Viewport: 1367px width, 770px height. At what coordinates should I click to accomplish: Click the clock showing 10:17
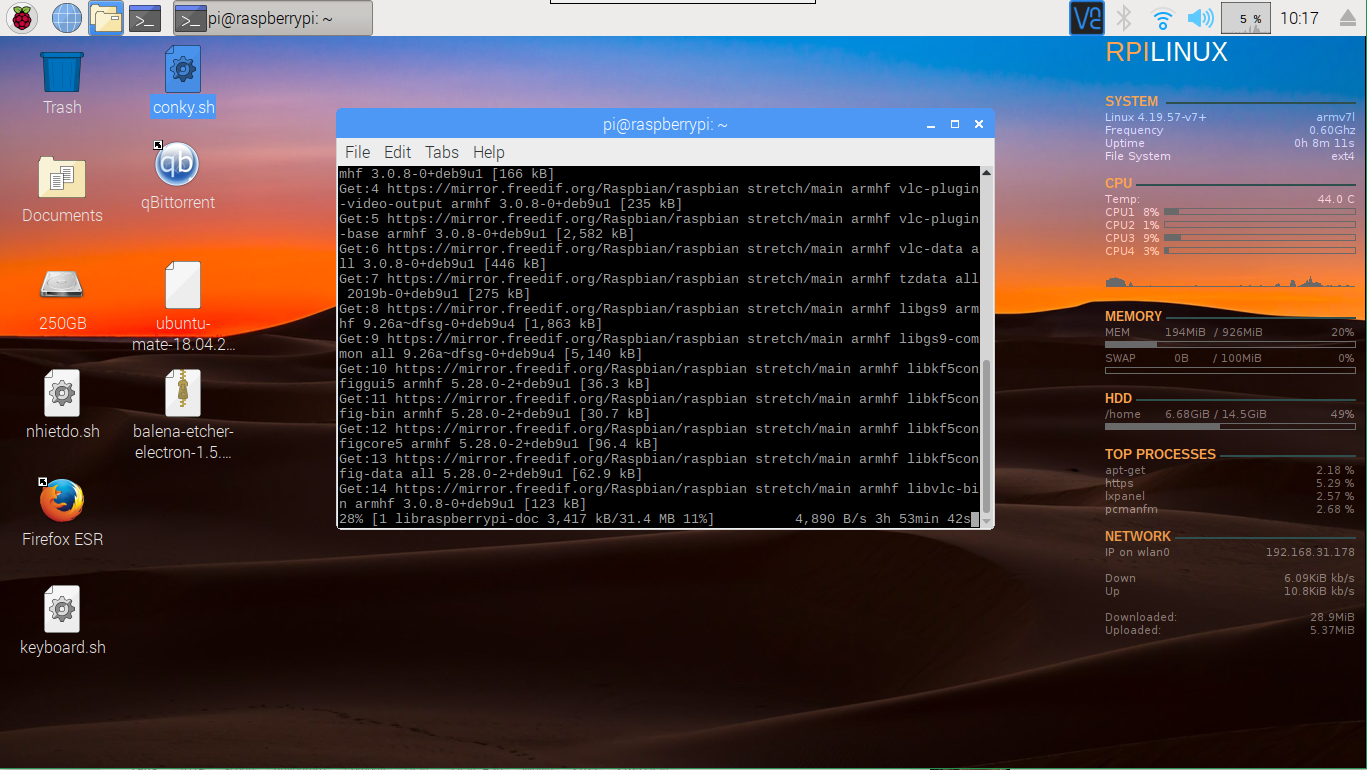pyautogui.click(x=1299, y=18)
